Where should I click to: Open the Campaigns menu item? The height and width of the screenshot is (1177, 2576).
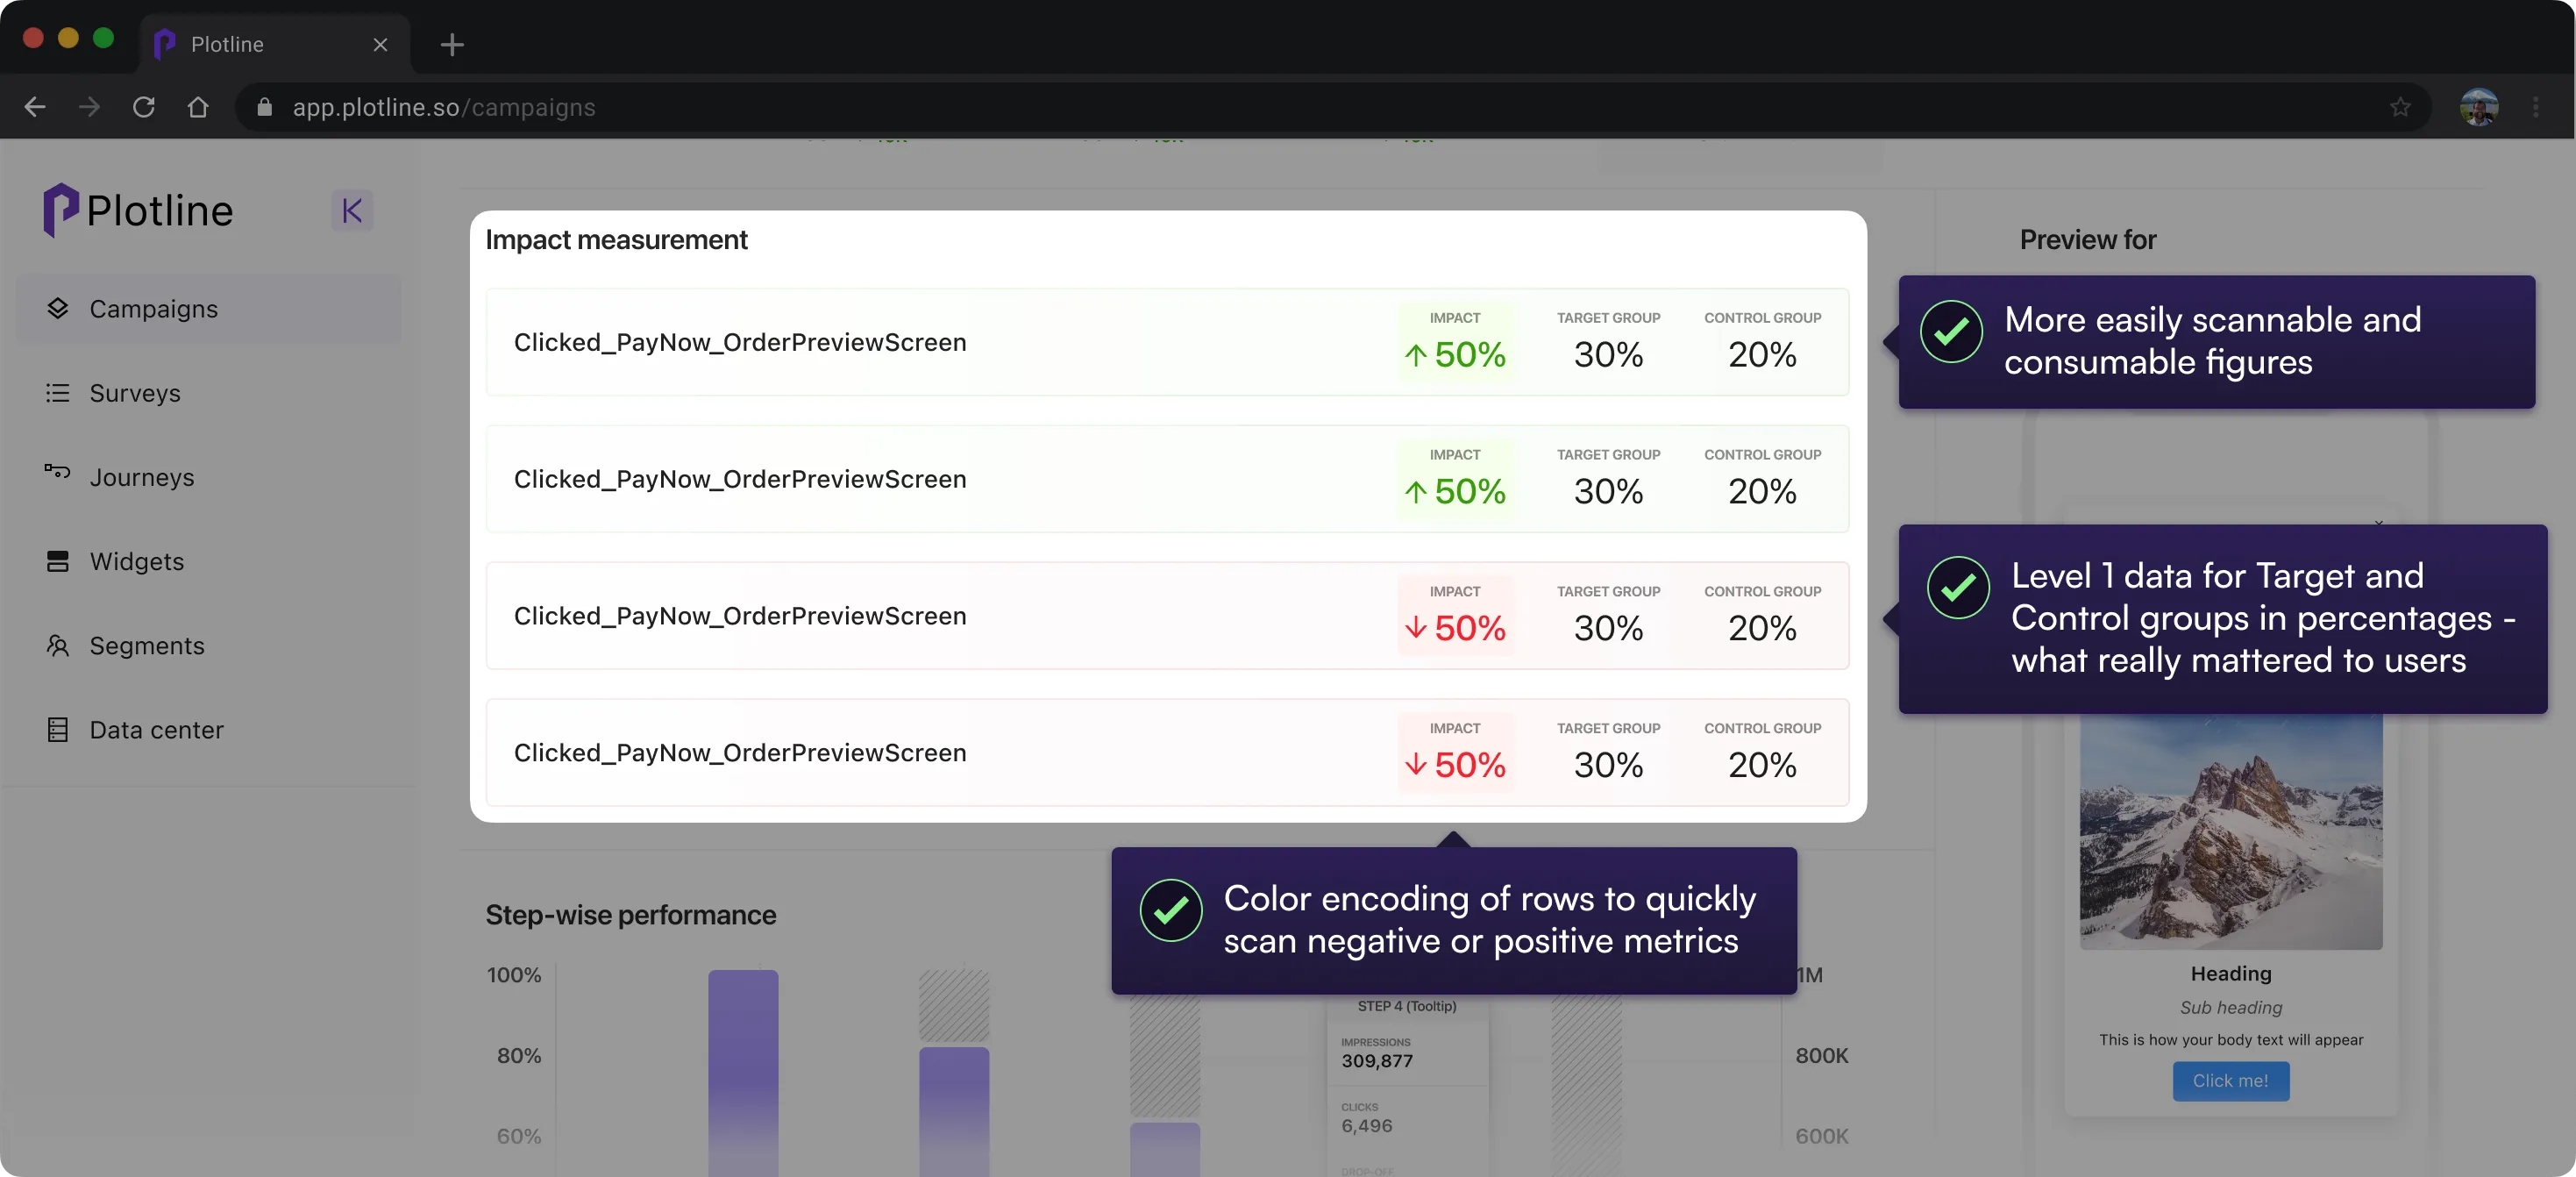tap(153, 309)
